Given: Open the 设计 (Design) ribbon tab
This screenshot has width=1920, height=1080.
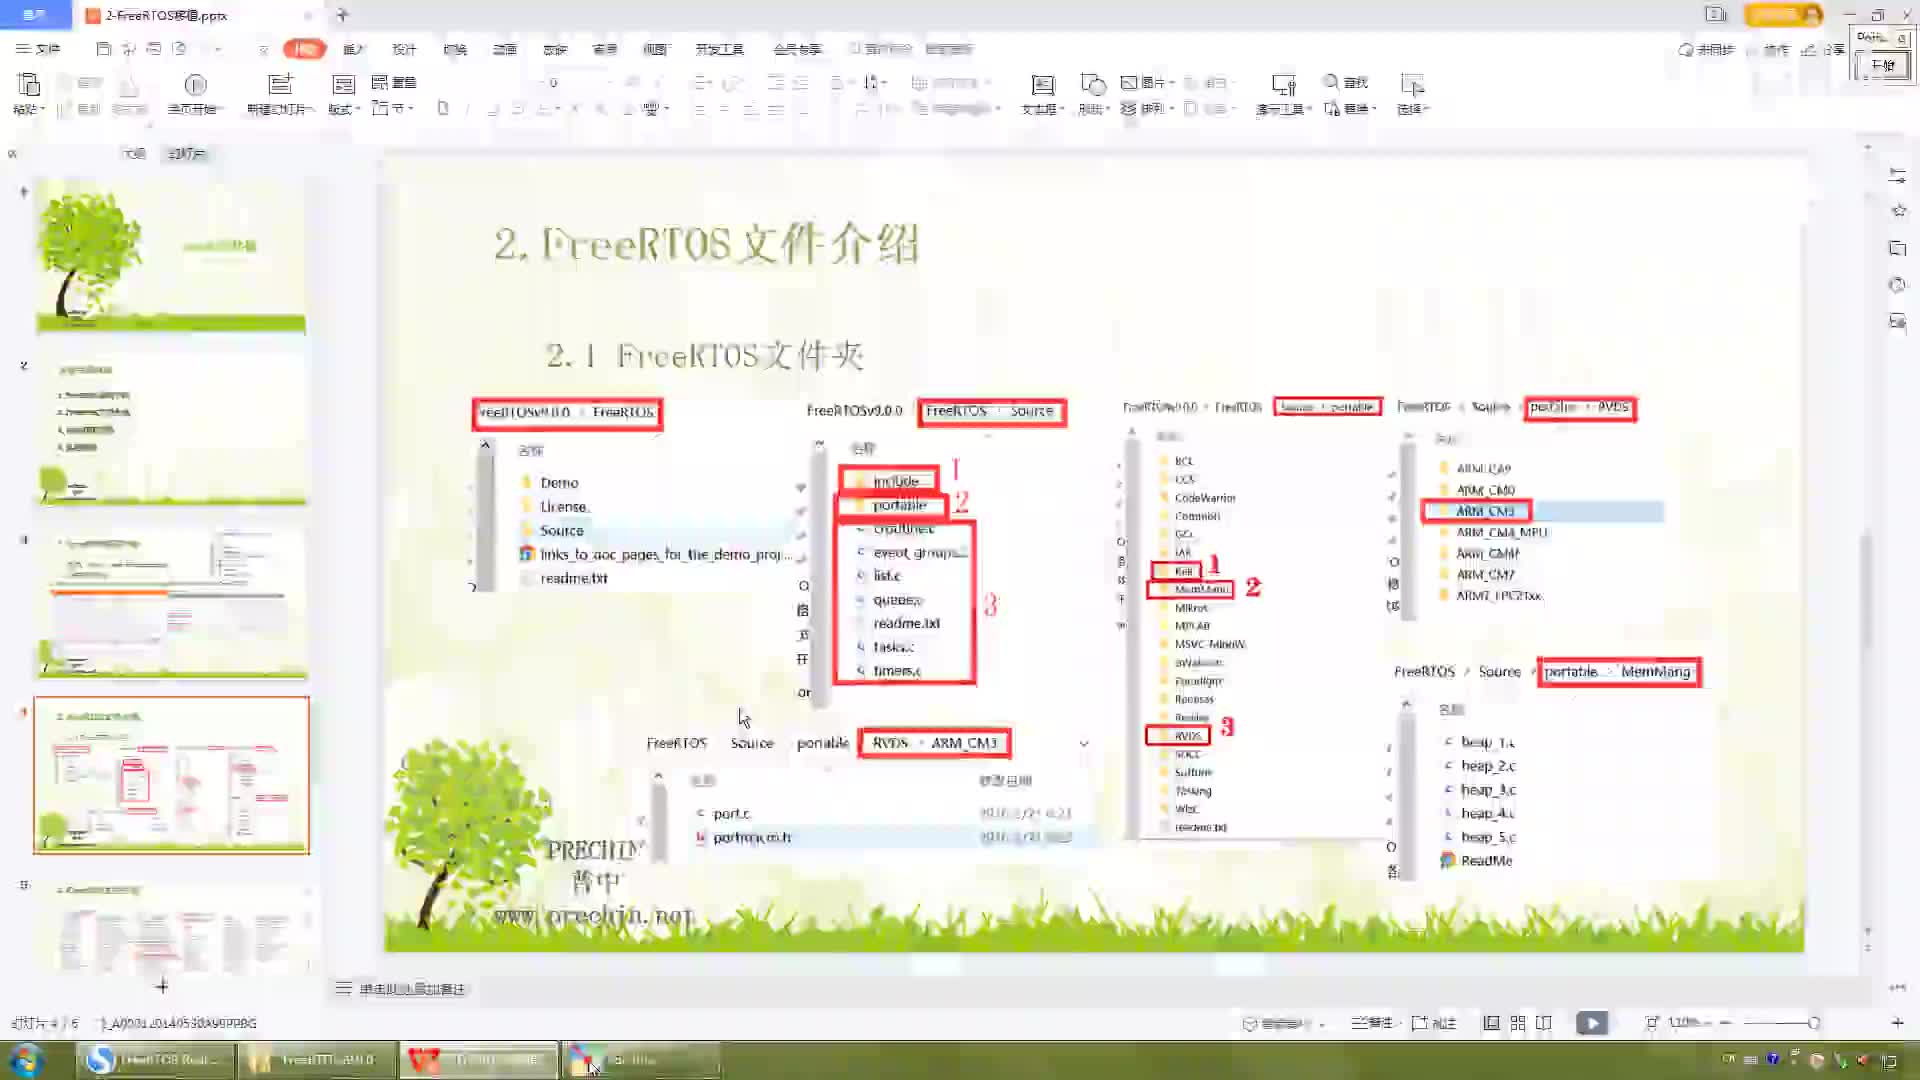Looking at the screenshot, I should click(404, 49).
